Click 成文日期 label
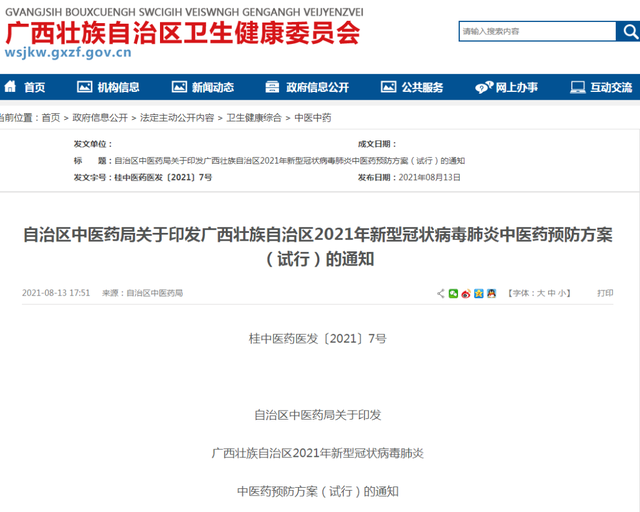The width and height of the screenshot is (640, 512). 378,144
